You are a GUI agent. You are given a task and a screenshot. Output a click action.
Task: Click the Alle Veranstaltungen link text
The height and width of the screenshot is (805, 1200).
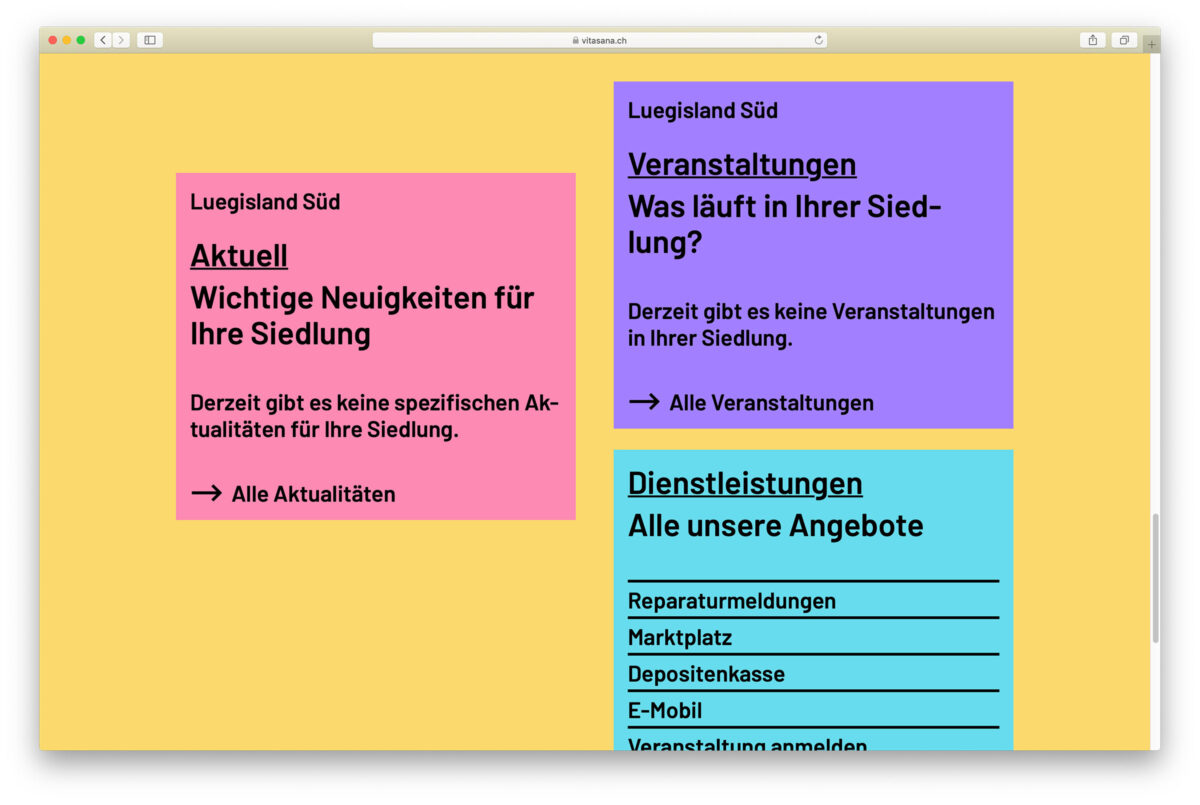click(x=771, y=403)
